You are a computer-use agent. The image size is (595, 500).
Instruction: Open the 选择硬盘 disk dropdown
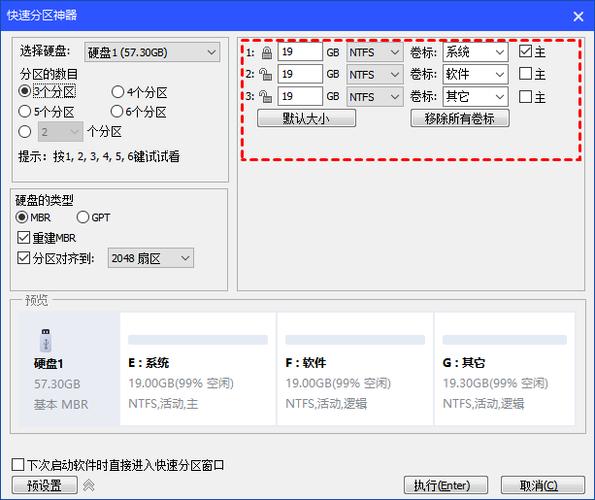(x=152, y=52)
